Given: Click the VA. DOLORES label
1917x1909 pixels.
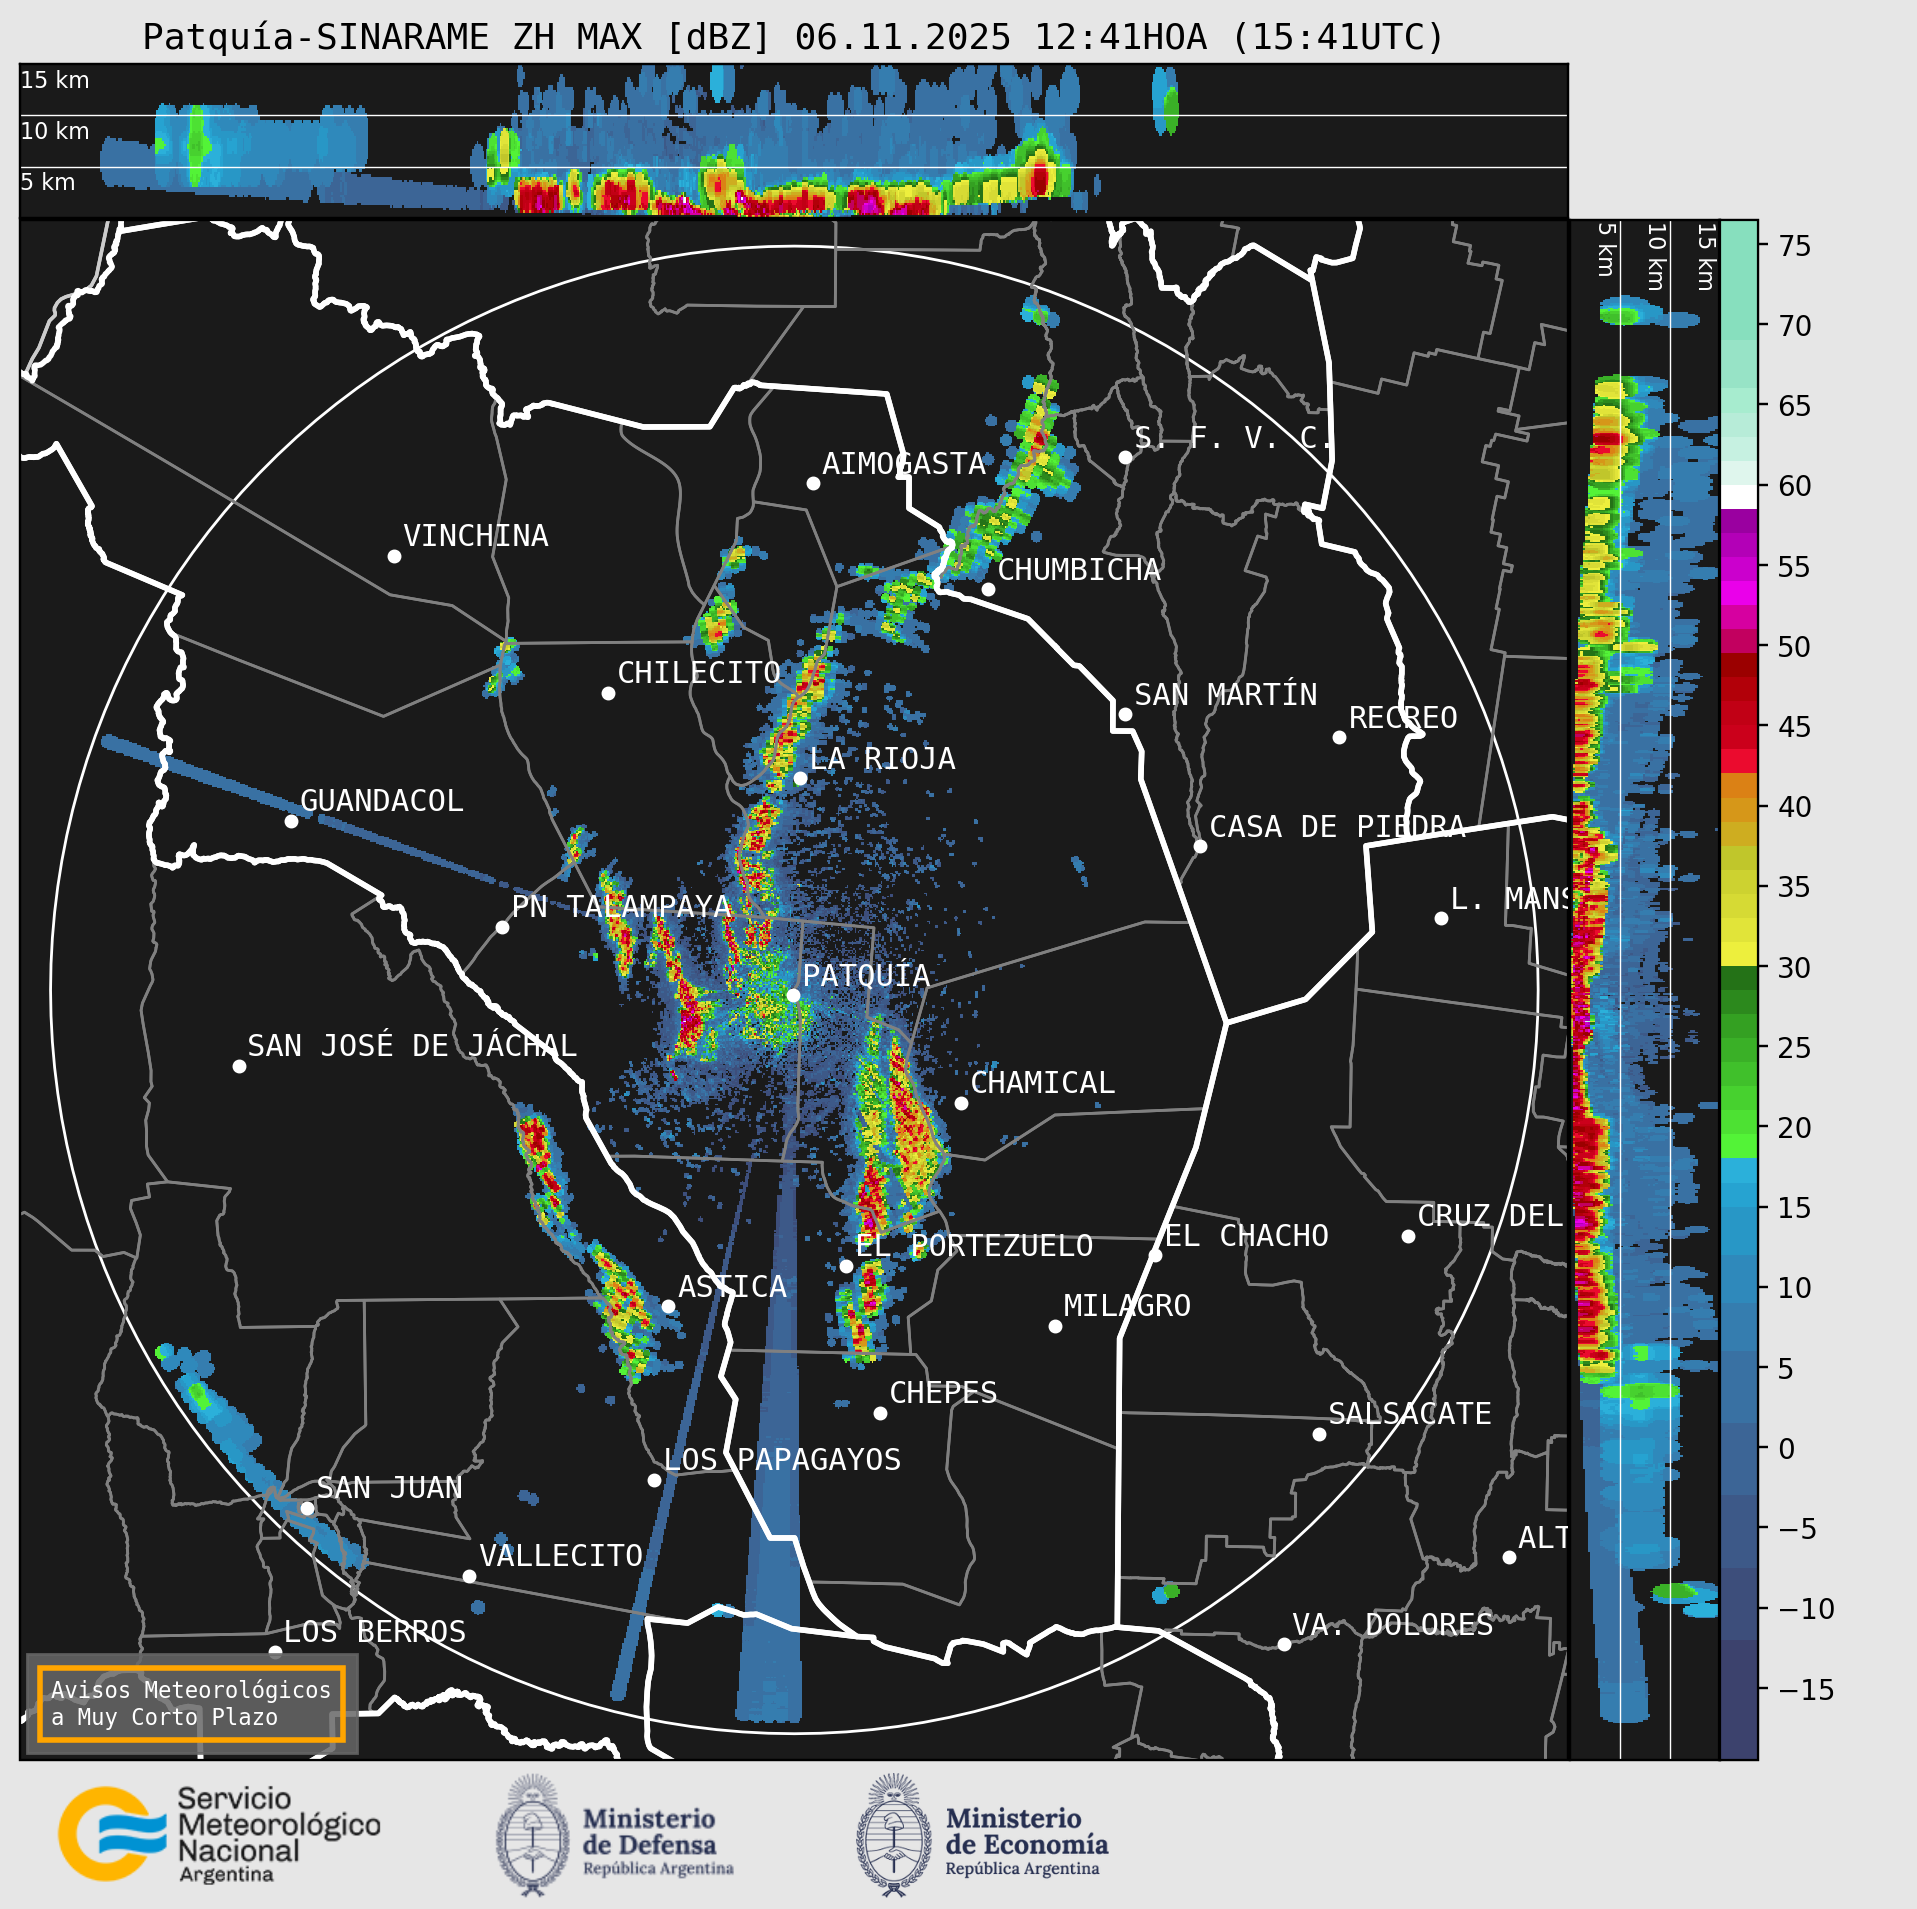Looking at the screenshot, I should (1392, 1625).
